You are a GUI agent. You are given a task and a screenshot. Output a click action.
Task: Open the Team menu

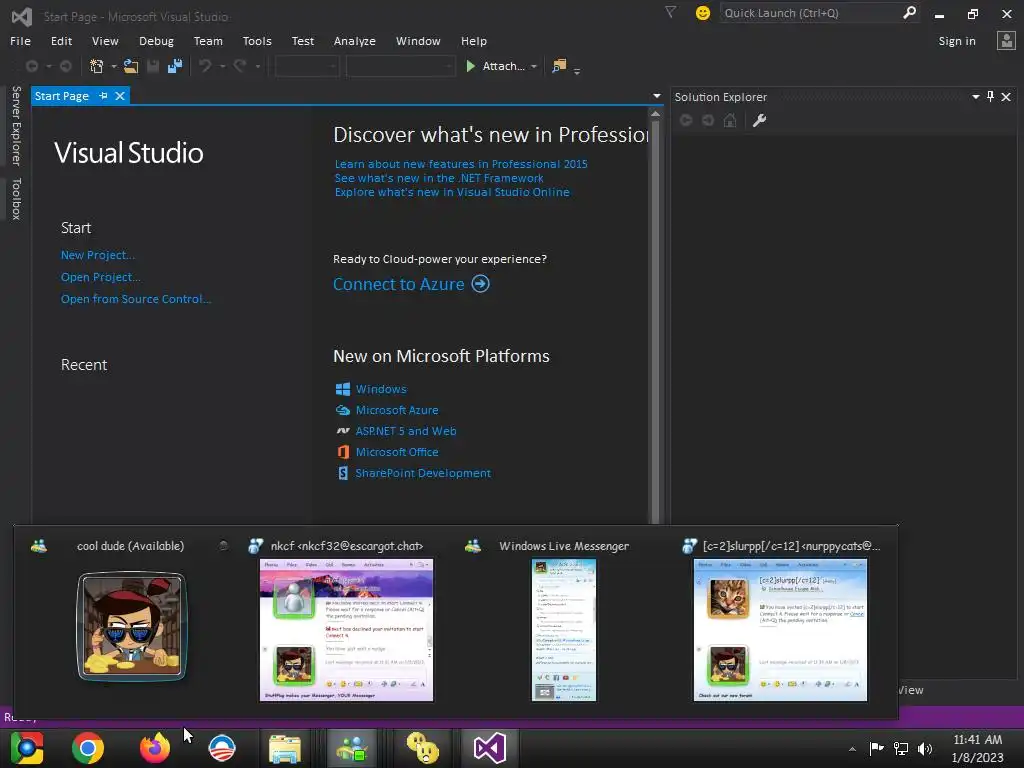click(208, 41)
